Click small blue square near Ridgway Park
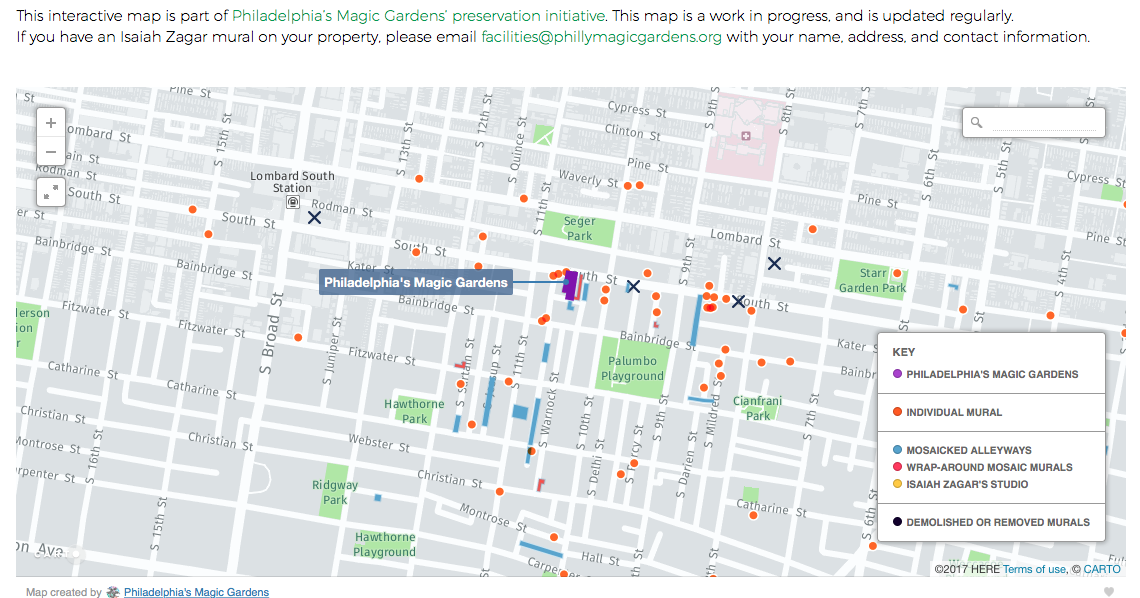Viewport: 1140px width, 598px height. coord(377,498)
